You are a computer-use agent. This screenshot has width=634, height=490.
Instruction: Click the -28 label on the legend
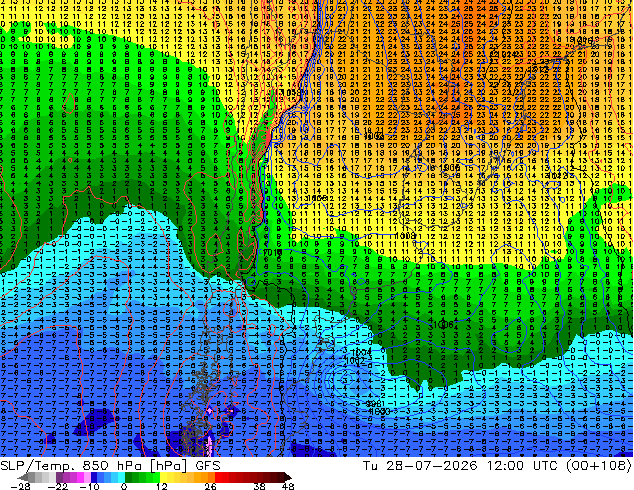20,486
